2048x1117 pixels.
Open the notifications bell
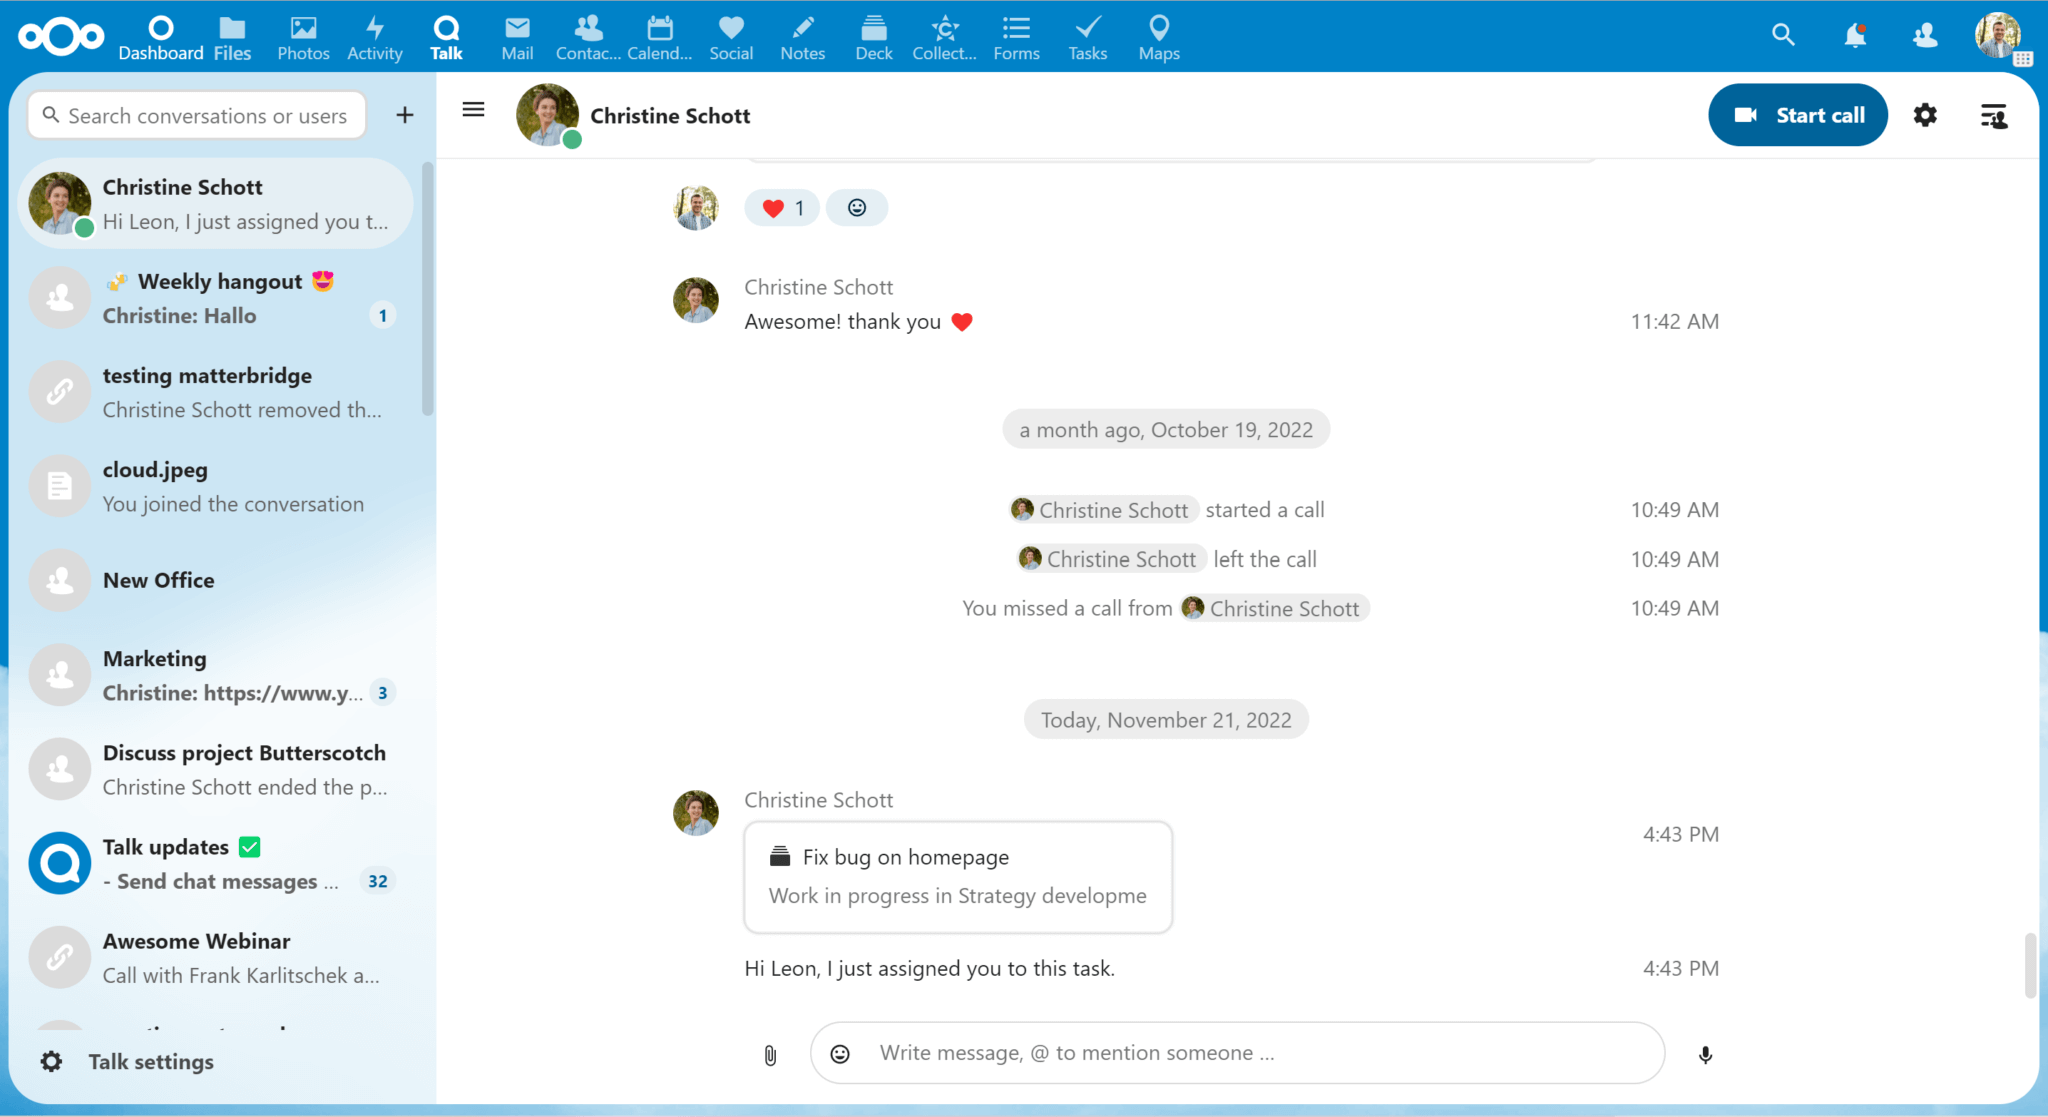(x=1854, y=34)
